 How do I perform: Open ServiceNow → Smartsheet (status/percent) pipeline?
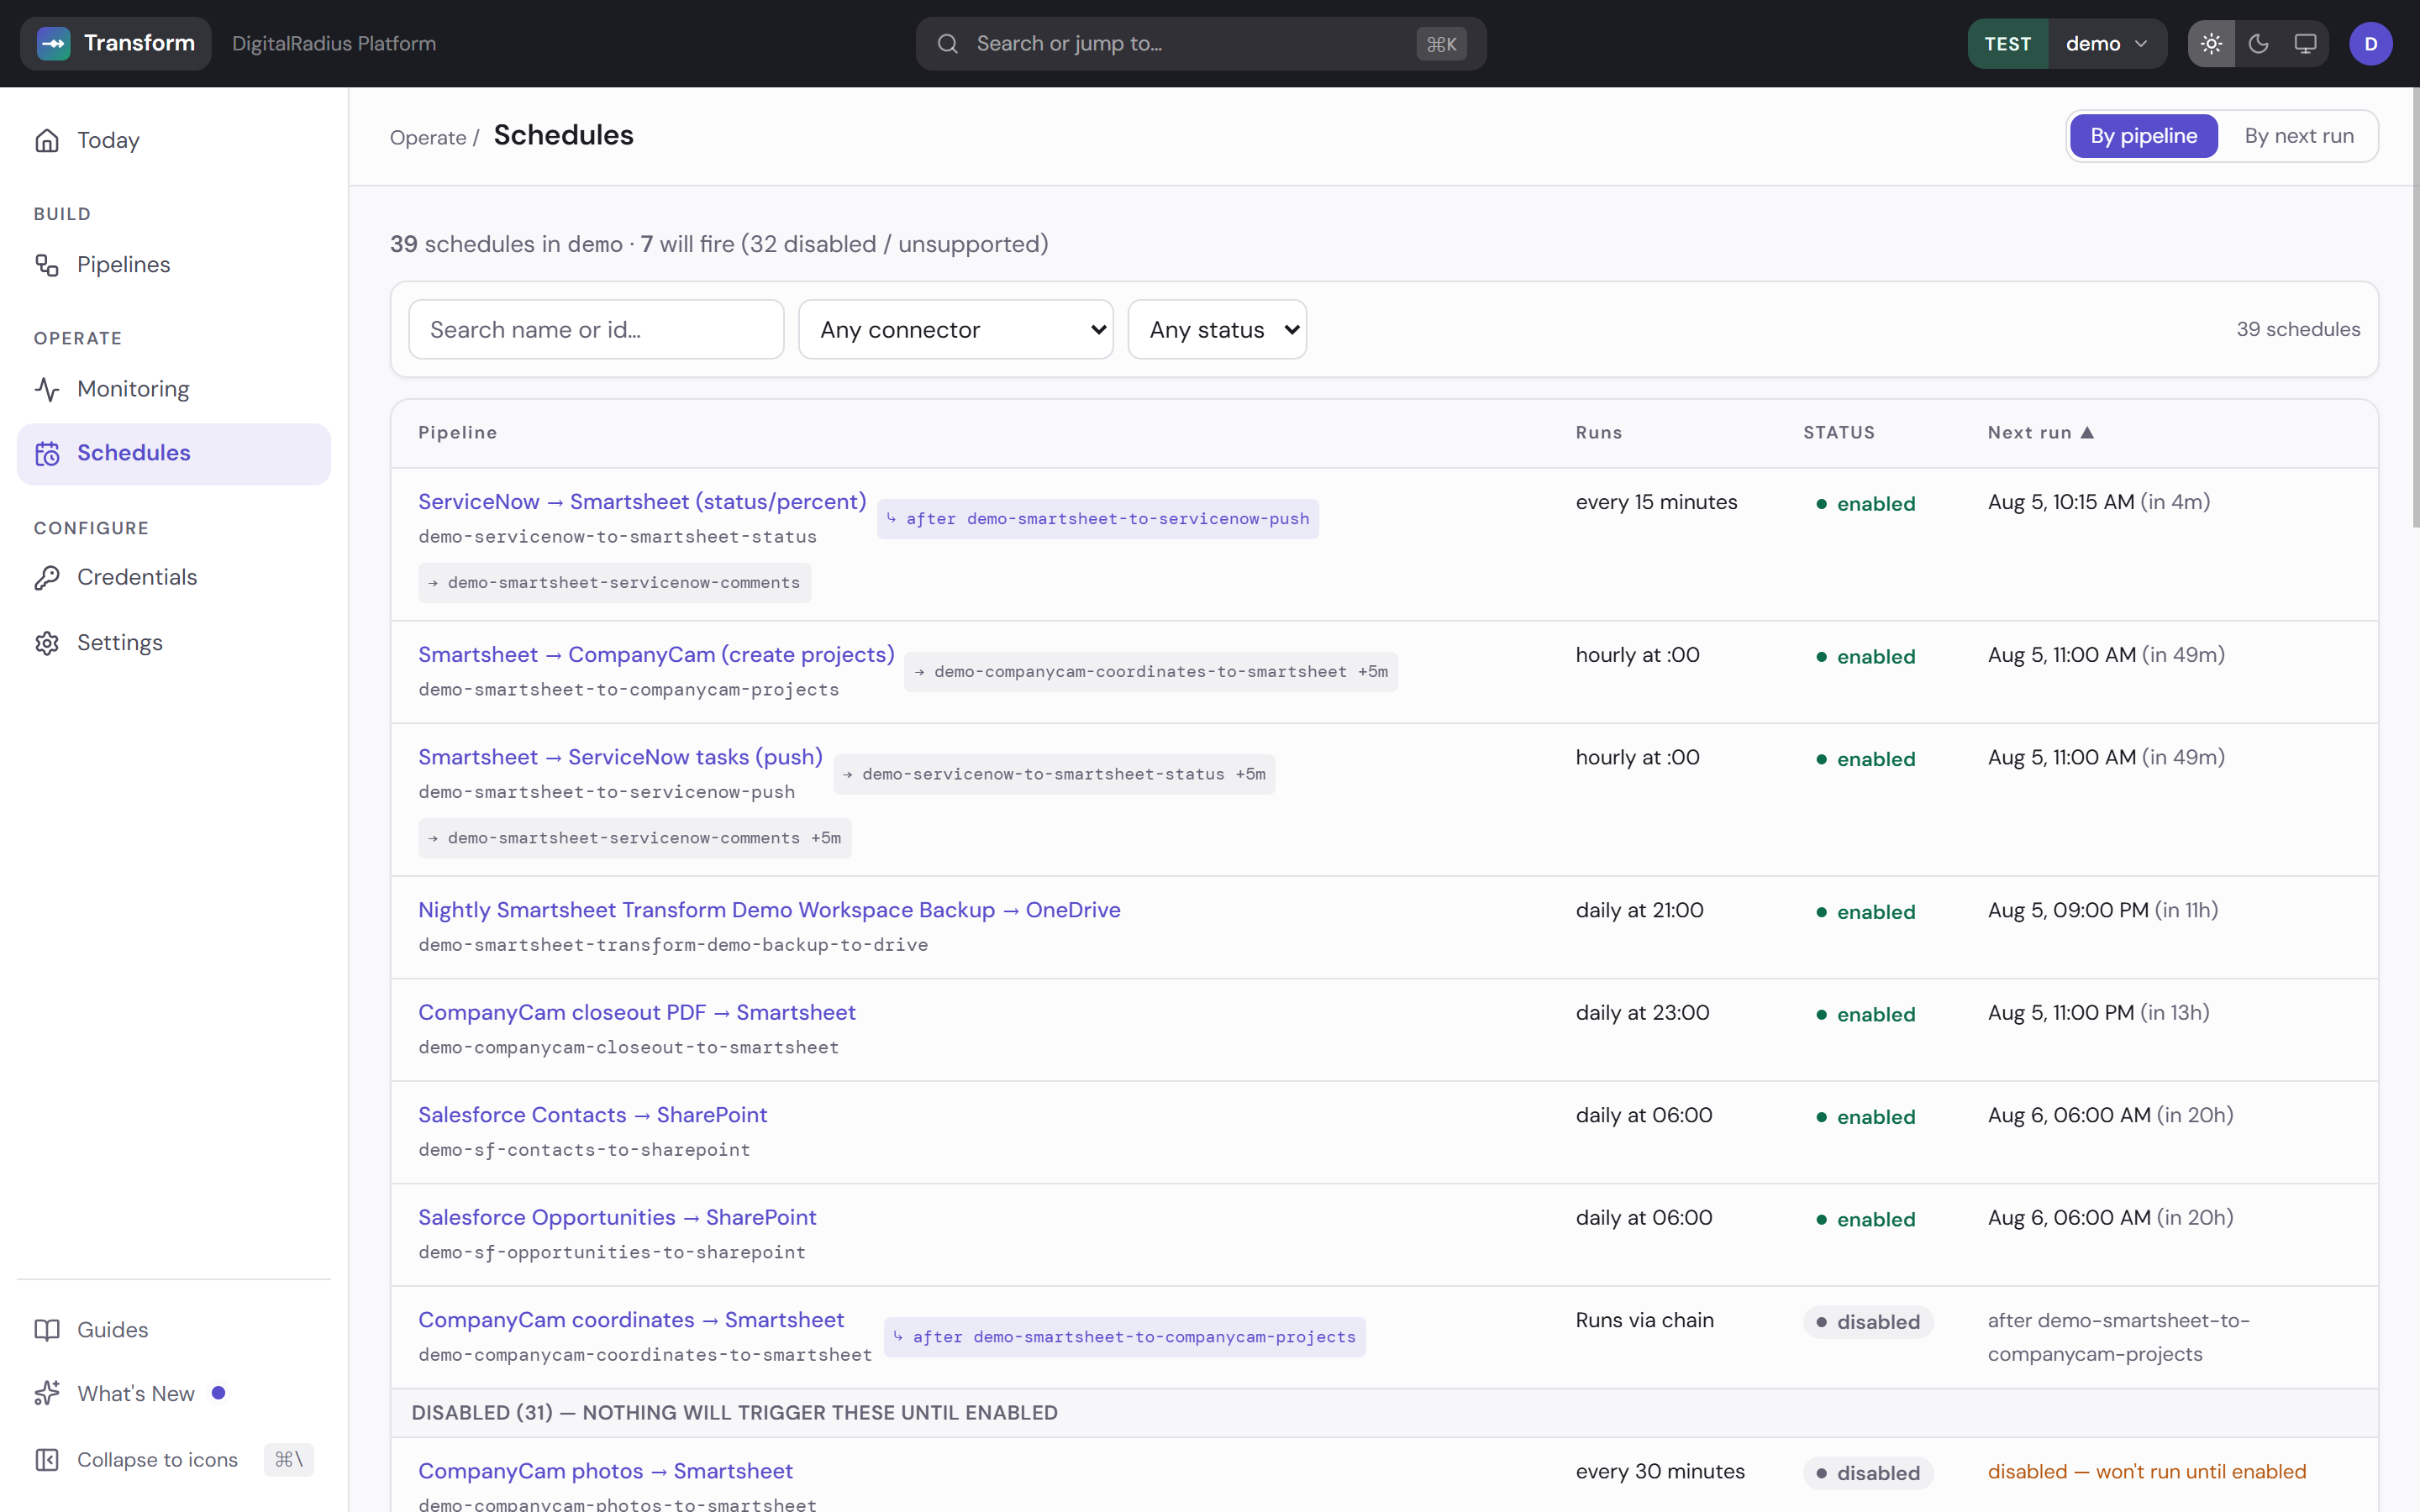(x=642, y=502)
